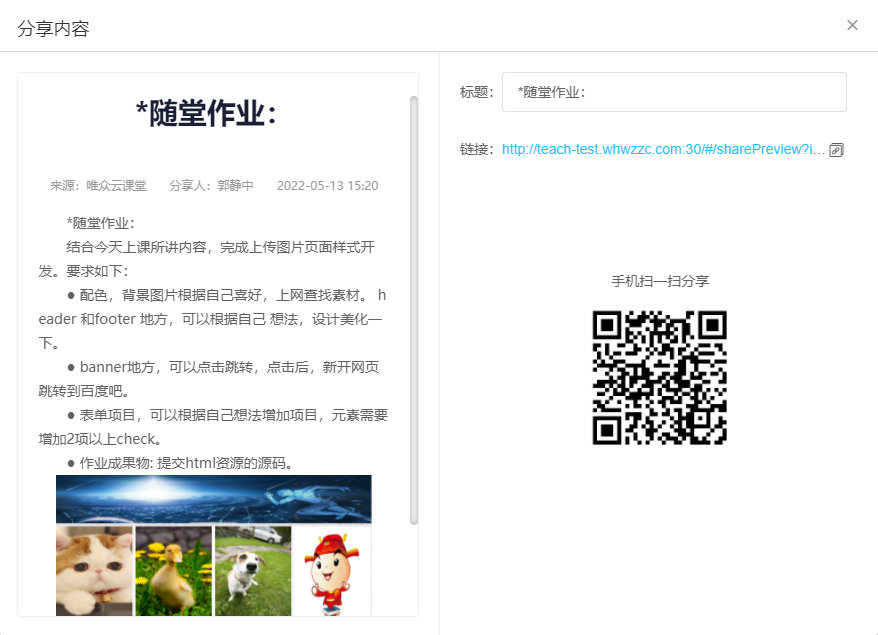Select the blue banner image in preview

tap(213, 499)
